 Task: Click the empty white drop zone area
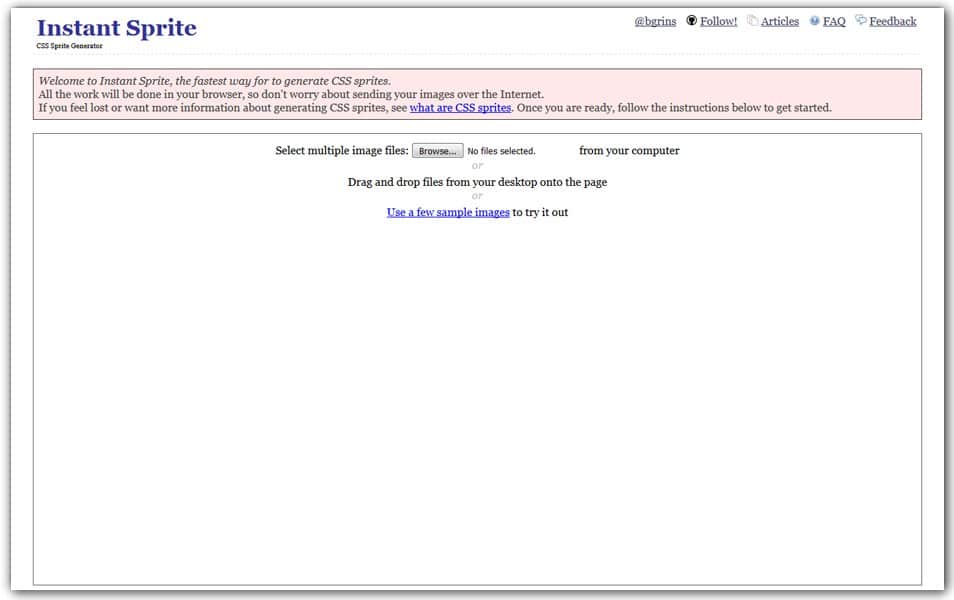pyautogui.click(x=477, y=400)
